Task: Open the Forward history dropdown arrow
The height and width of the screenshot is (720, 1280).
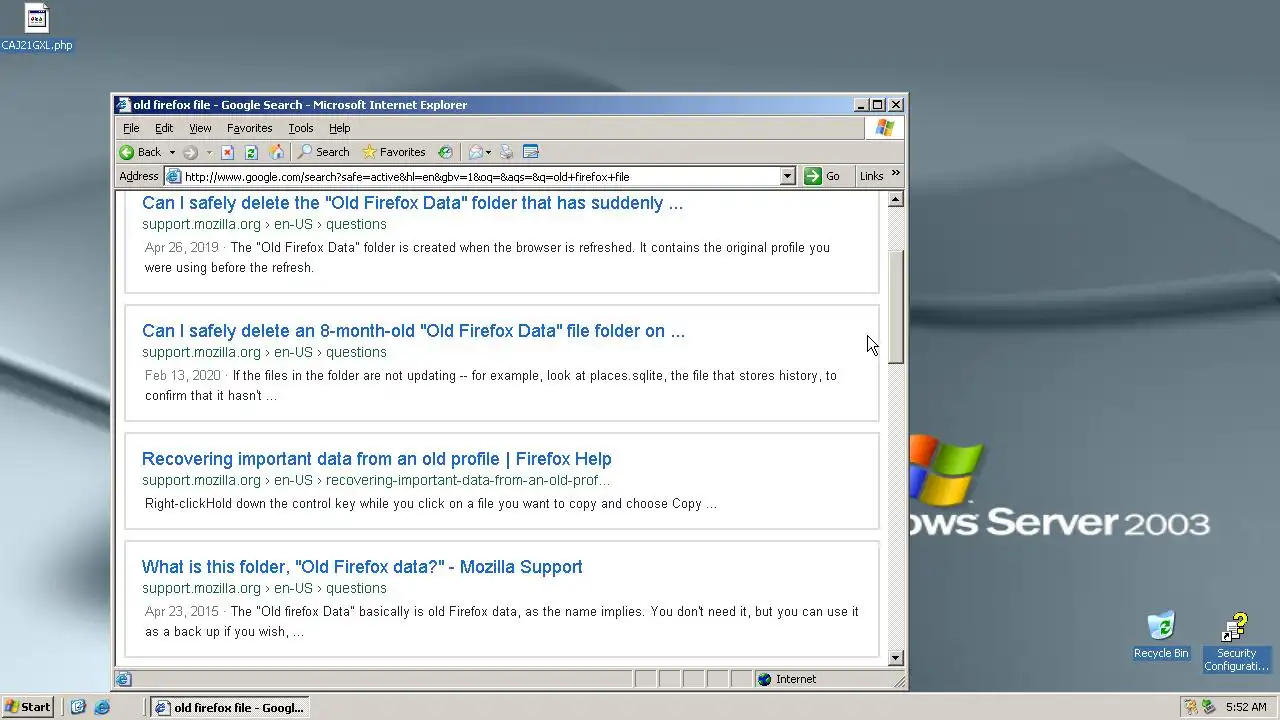Action: (x=209, y=152)
